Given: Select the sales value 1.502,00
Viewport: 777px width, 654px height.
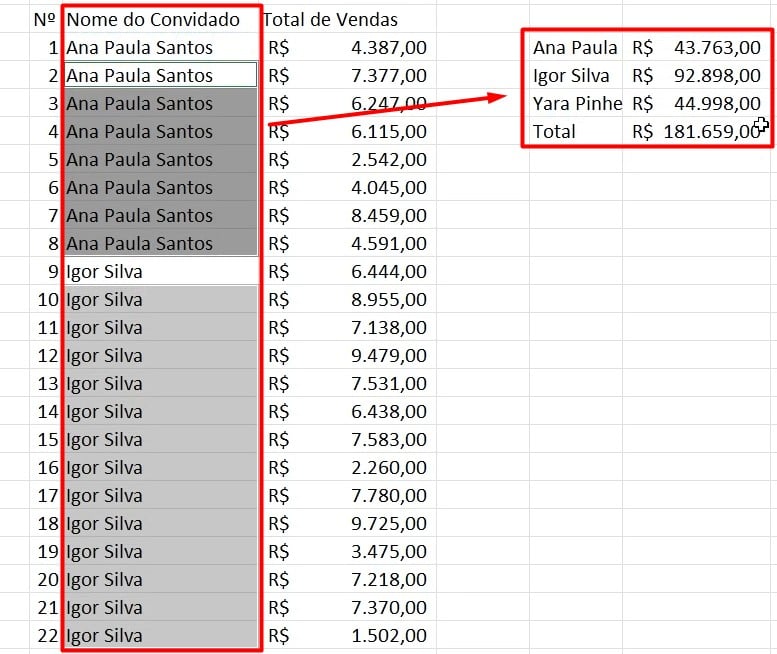Looking at the screenshot, I should (x=388, y=635).
